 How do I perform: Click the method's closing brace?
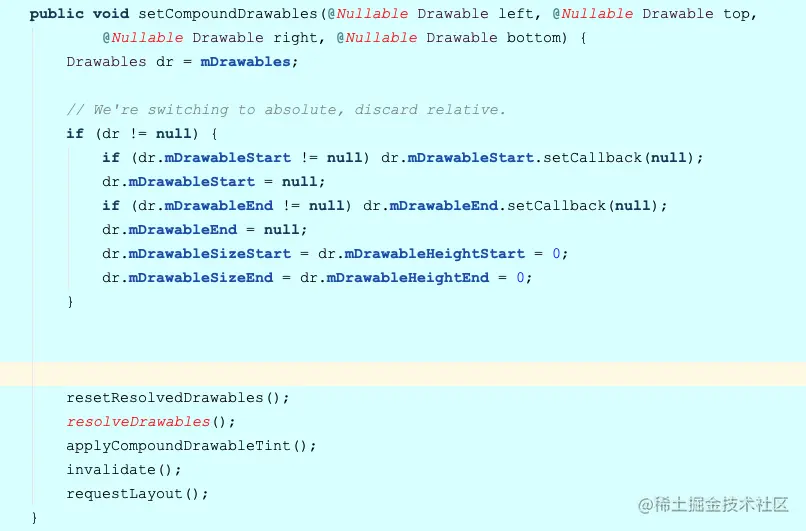tap(34, 517)
